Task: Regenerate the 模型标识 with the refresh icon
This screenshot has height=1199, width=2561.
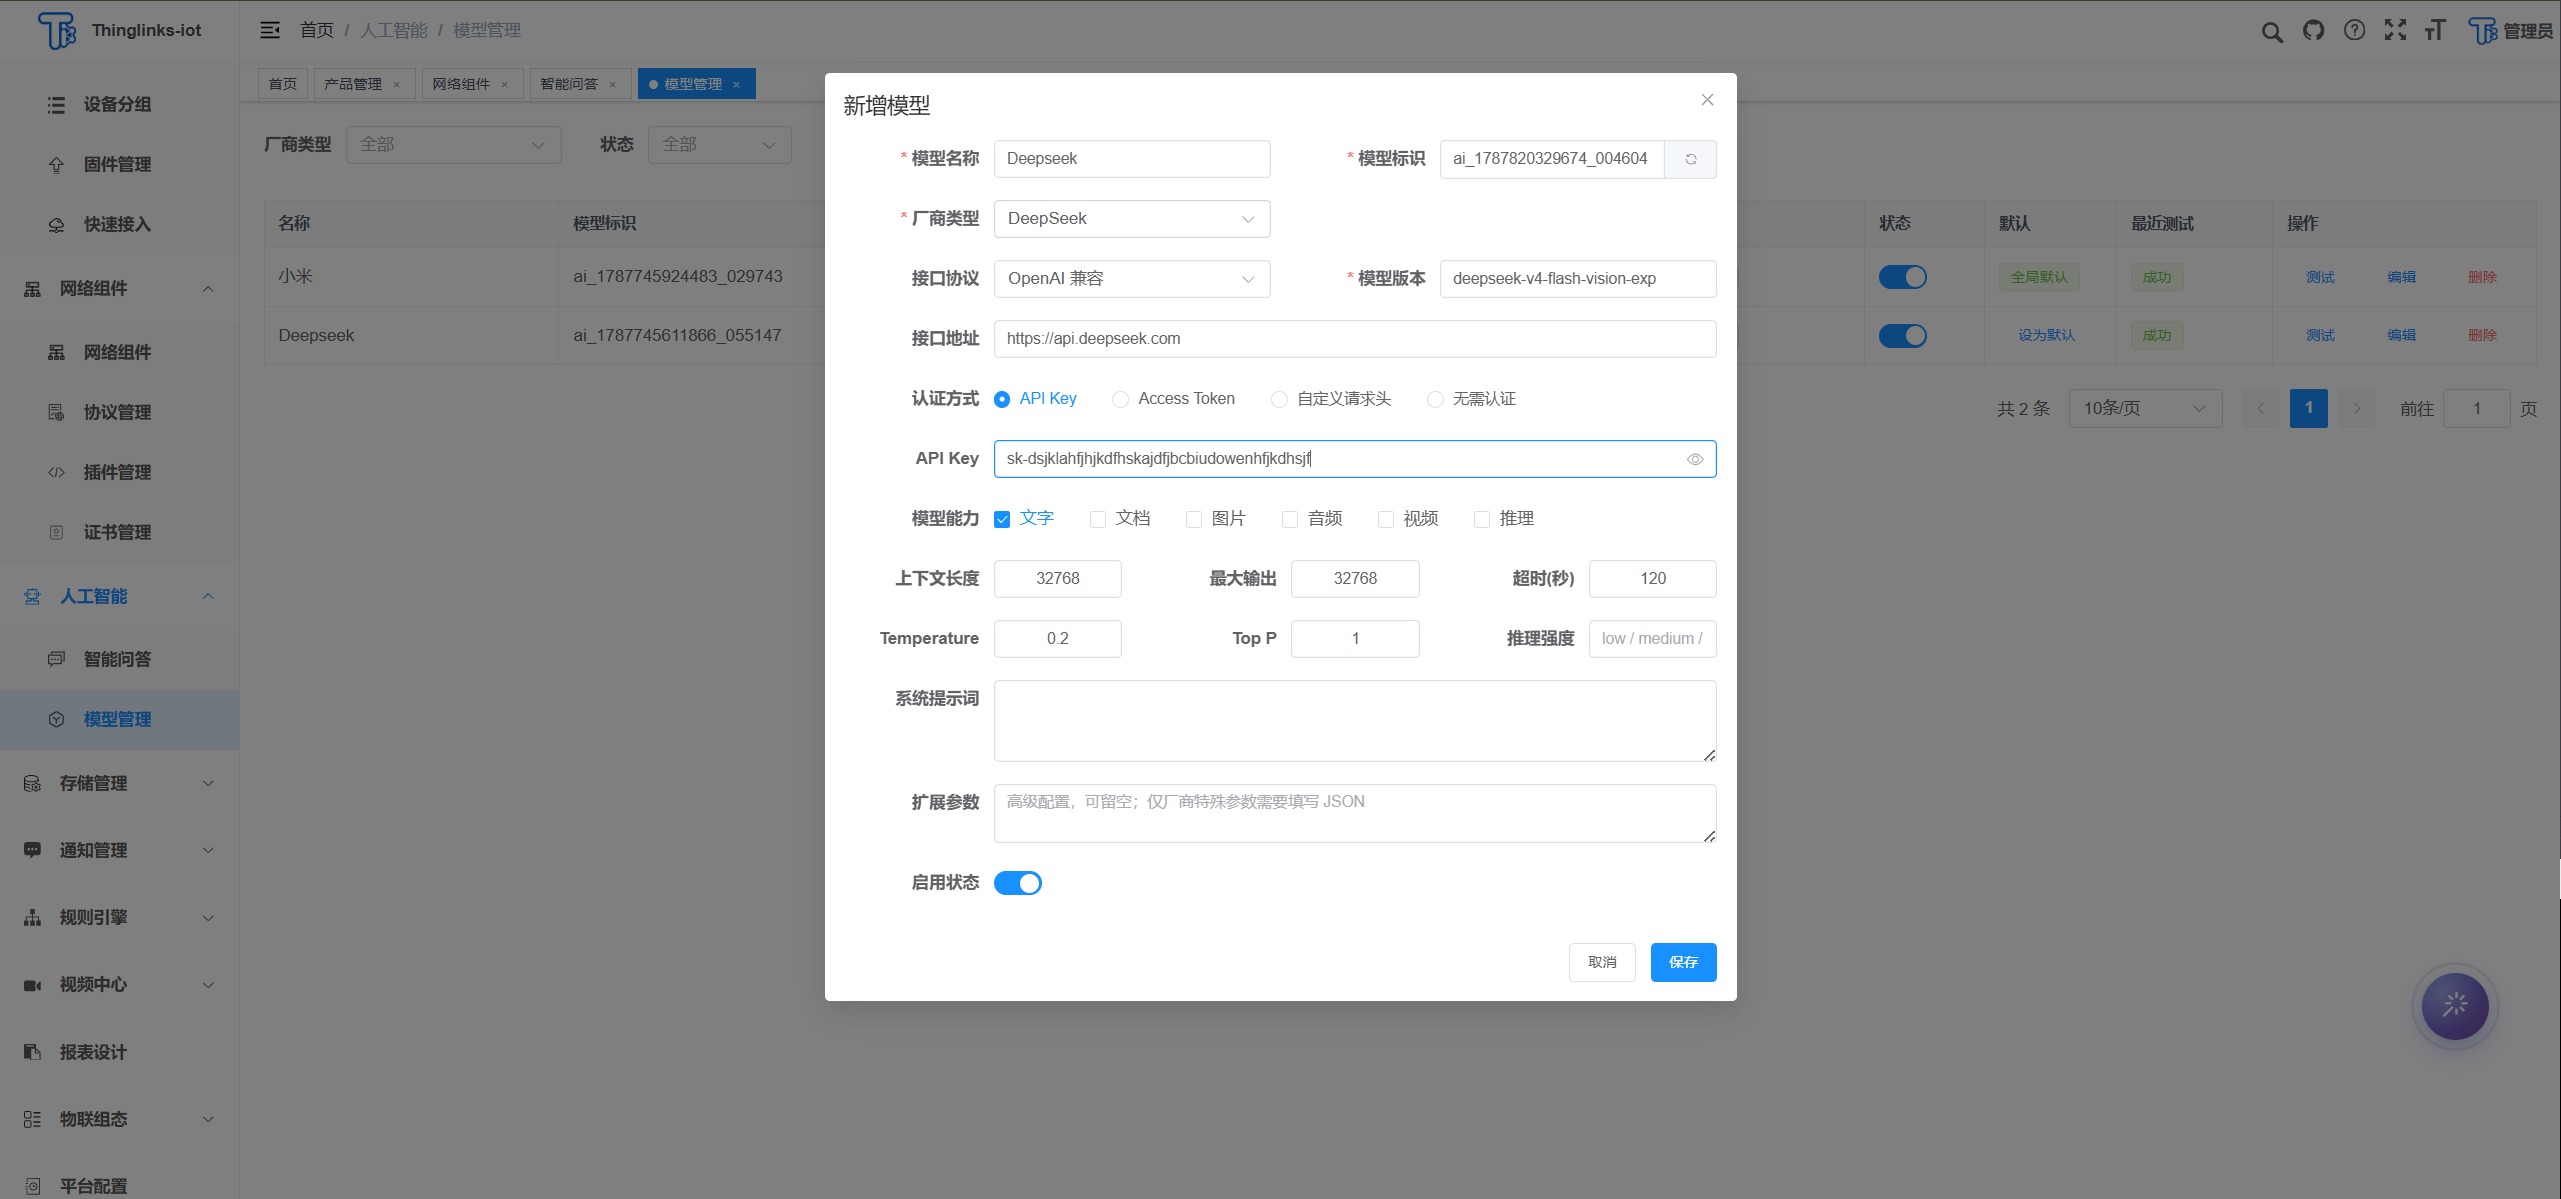Action: [x=1691, y=159]
